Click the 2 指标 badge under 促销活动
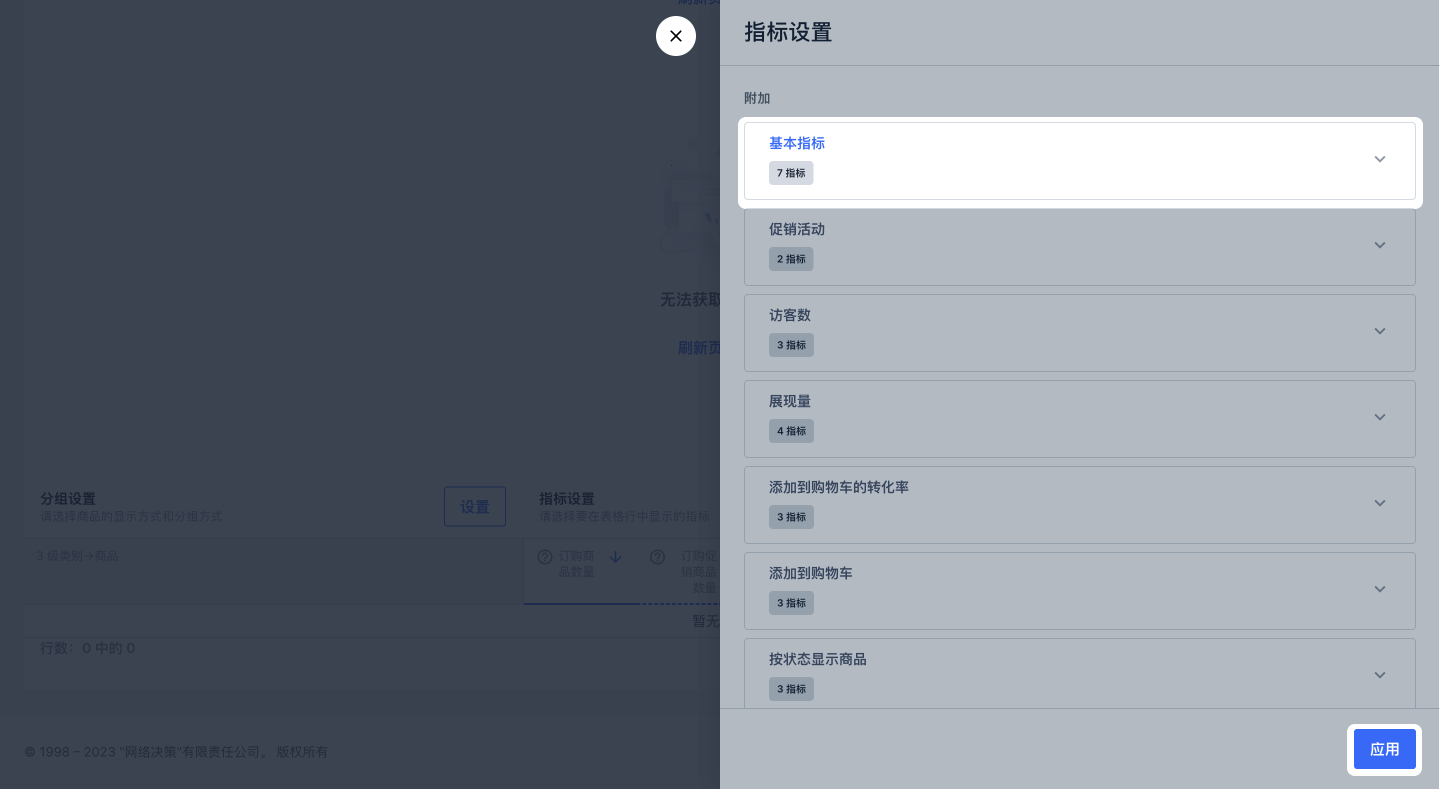Screen dimensions: 1442x789 pyautogui.click(x=791, y=259)
